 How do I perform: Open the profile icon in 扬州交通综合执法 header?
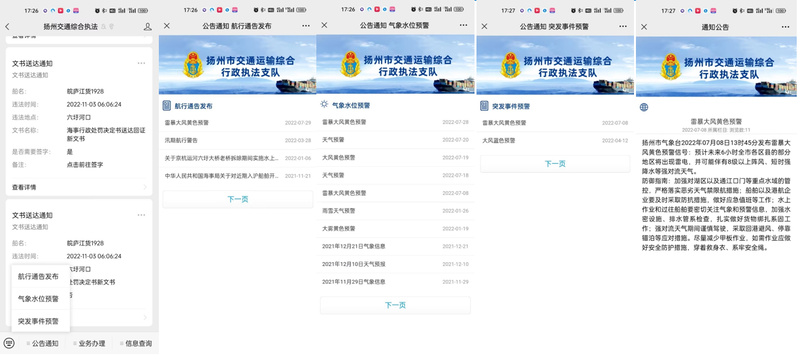tap(147, 27)
